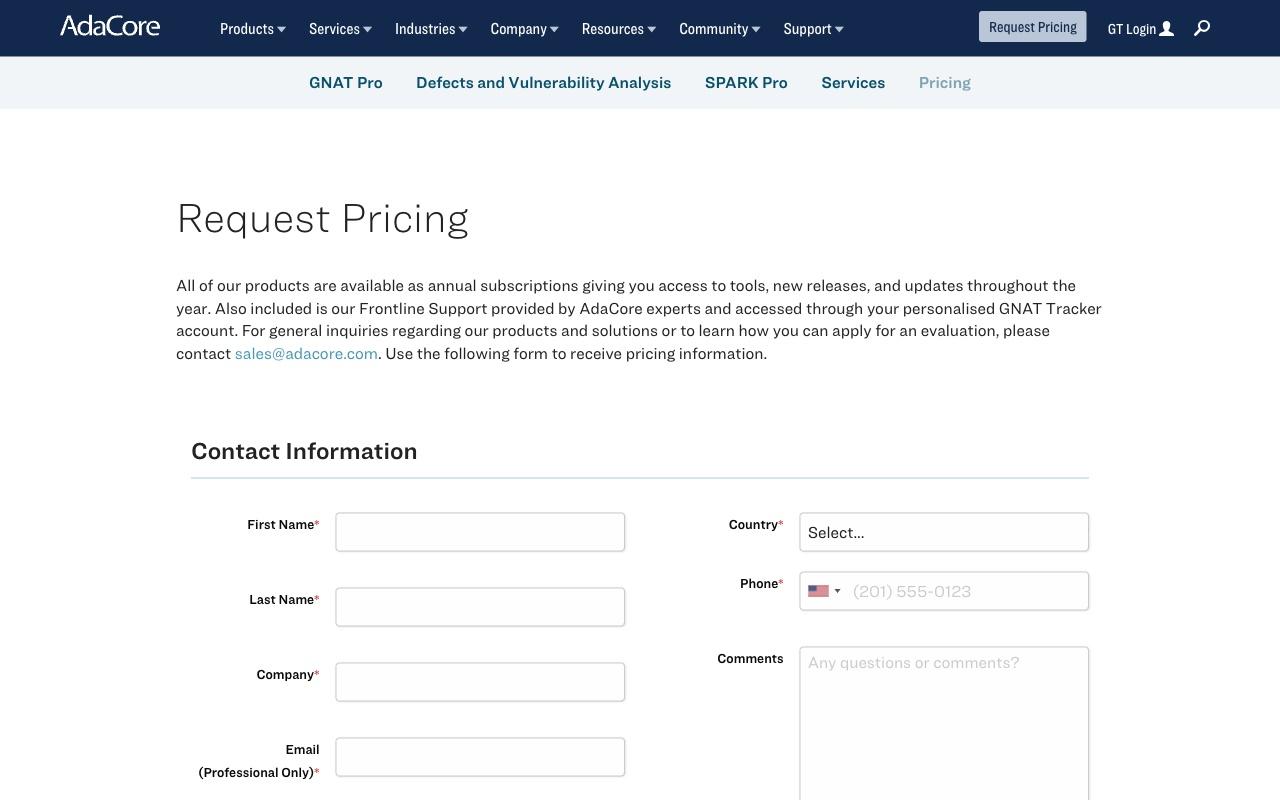Viewport: 1280px width, 800px height.
Task: Expand the Services dropdown in top nav
Action: coord(340,29)
